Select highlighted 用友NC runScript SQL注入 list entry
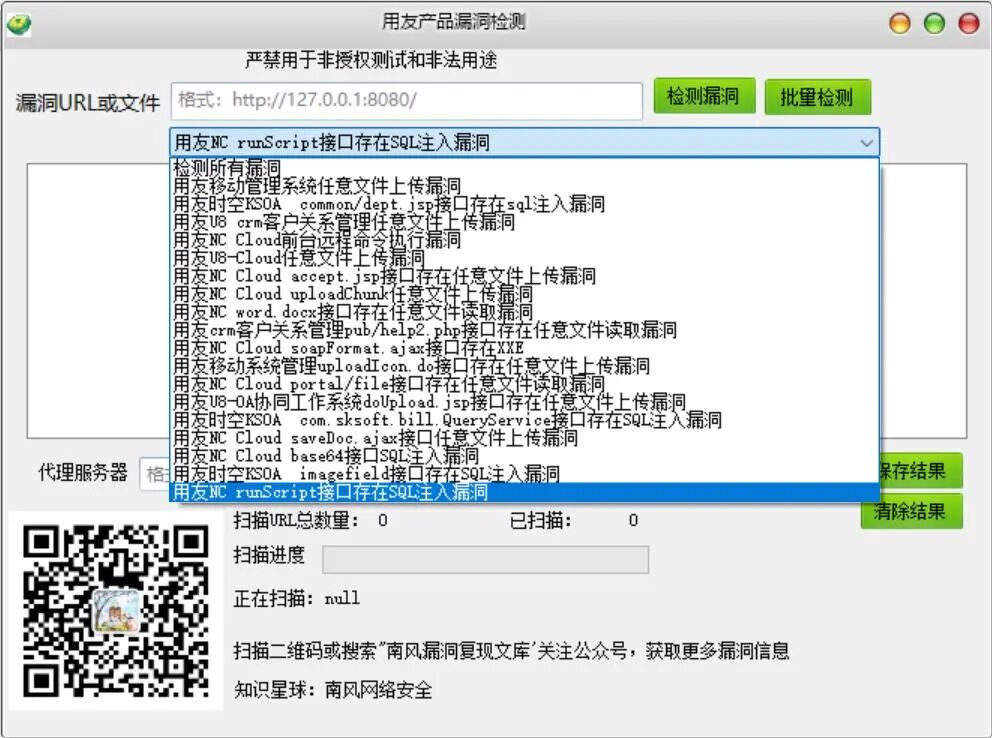 [x=524, y=492]
